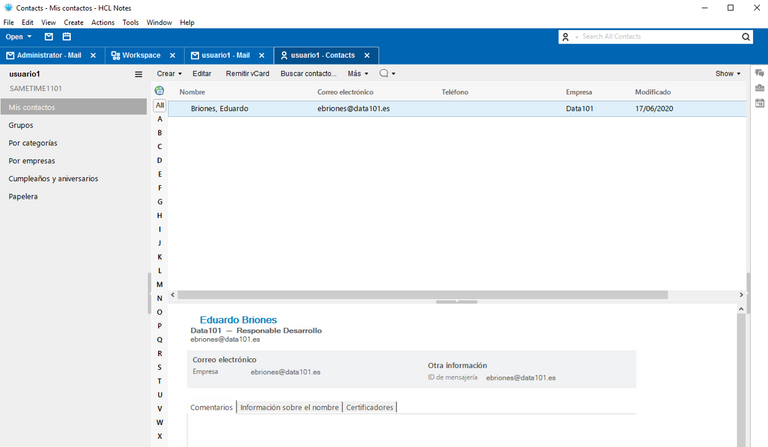Image resolution: width=768 pixels, height=447 pixels.
Task: Open the chat icon dropdown arrow
Action: coord(393,74)
